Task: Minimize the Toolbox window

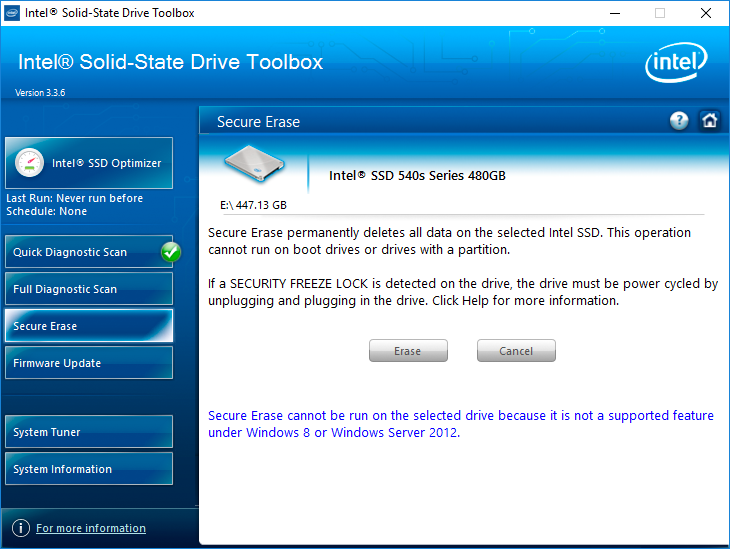Action: click(615, 13)
